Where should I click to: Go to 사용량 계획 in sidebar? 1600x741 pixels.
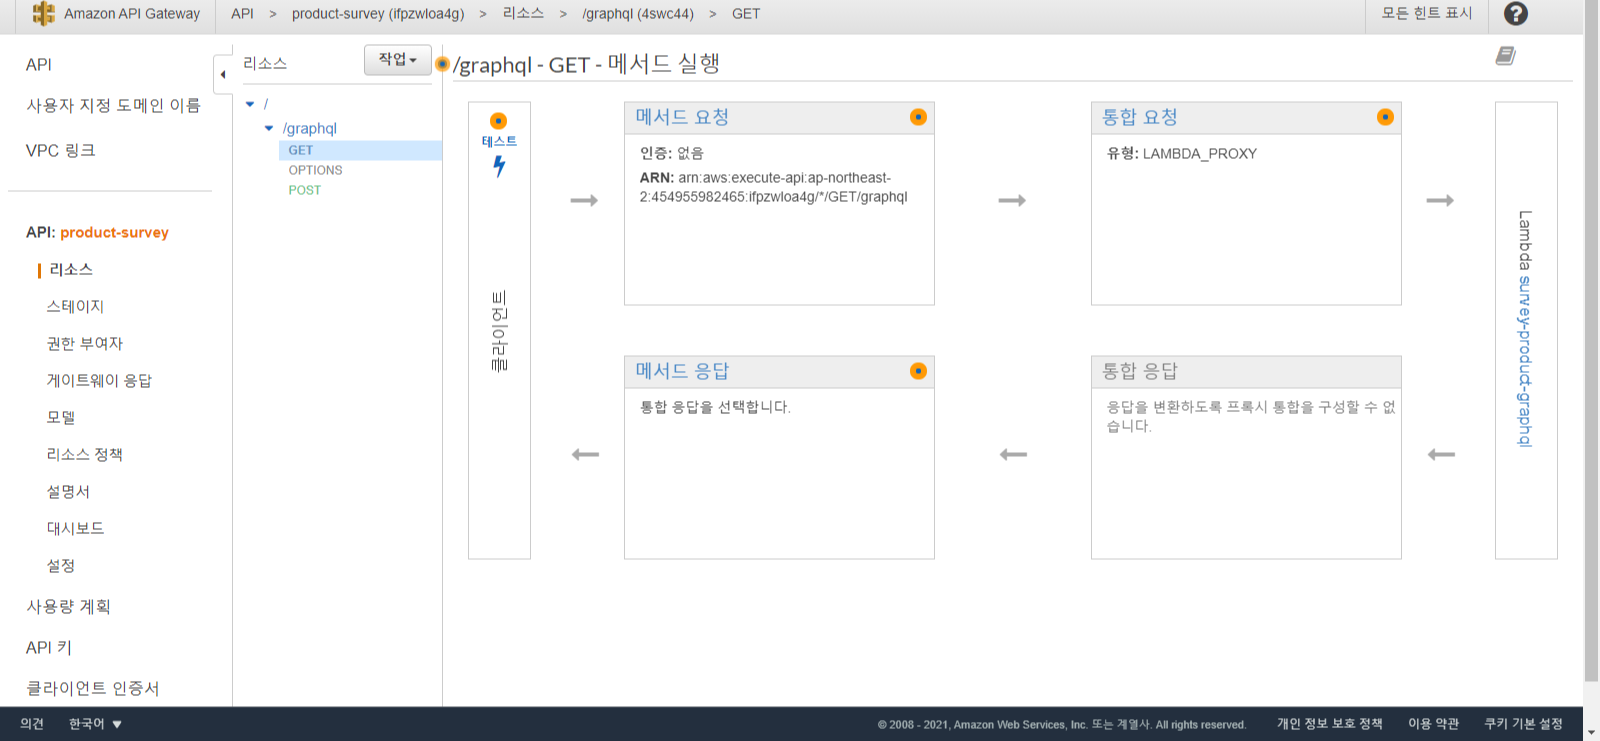[x=68, y=606]
